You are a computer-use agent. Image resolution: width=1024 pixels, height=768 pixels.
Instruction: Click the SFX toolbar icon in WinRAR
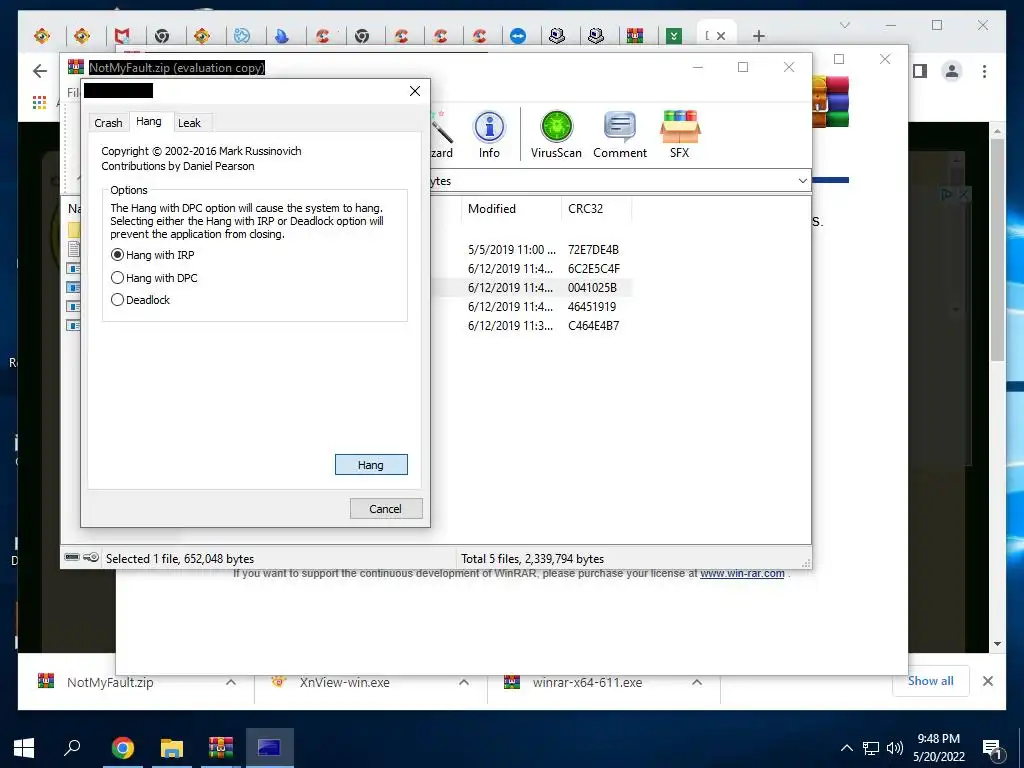[x=679, y=135]
